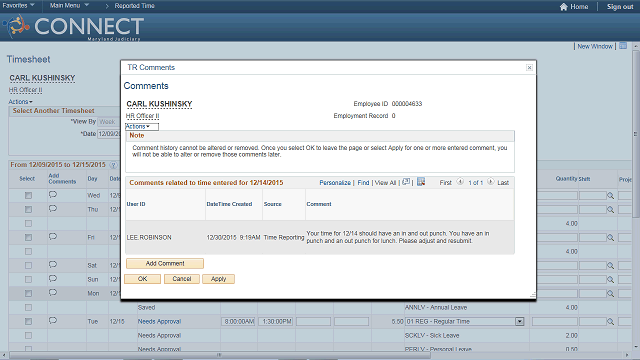
Task: Download comments grid to spreadsheet icon
Action: 421,182
